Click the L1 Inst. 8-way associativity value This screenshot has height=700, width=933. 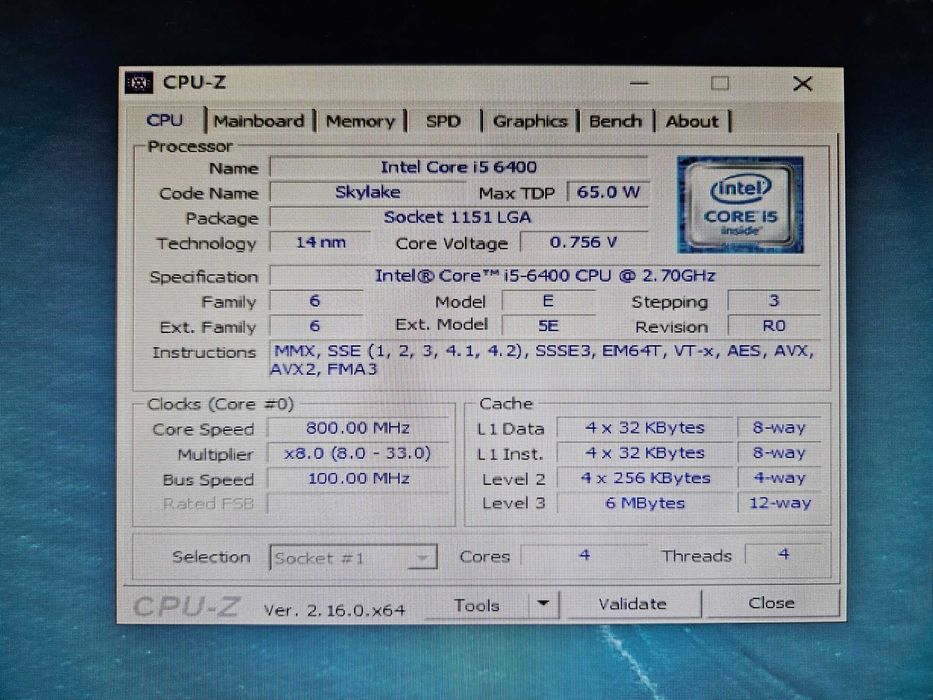779,453
